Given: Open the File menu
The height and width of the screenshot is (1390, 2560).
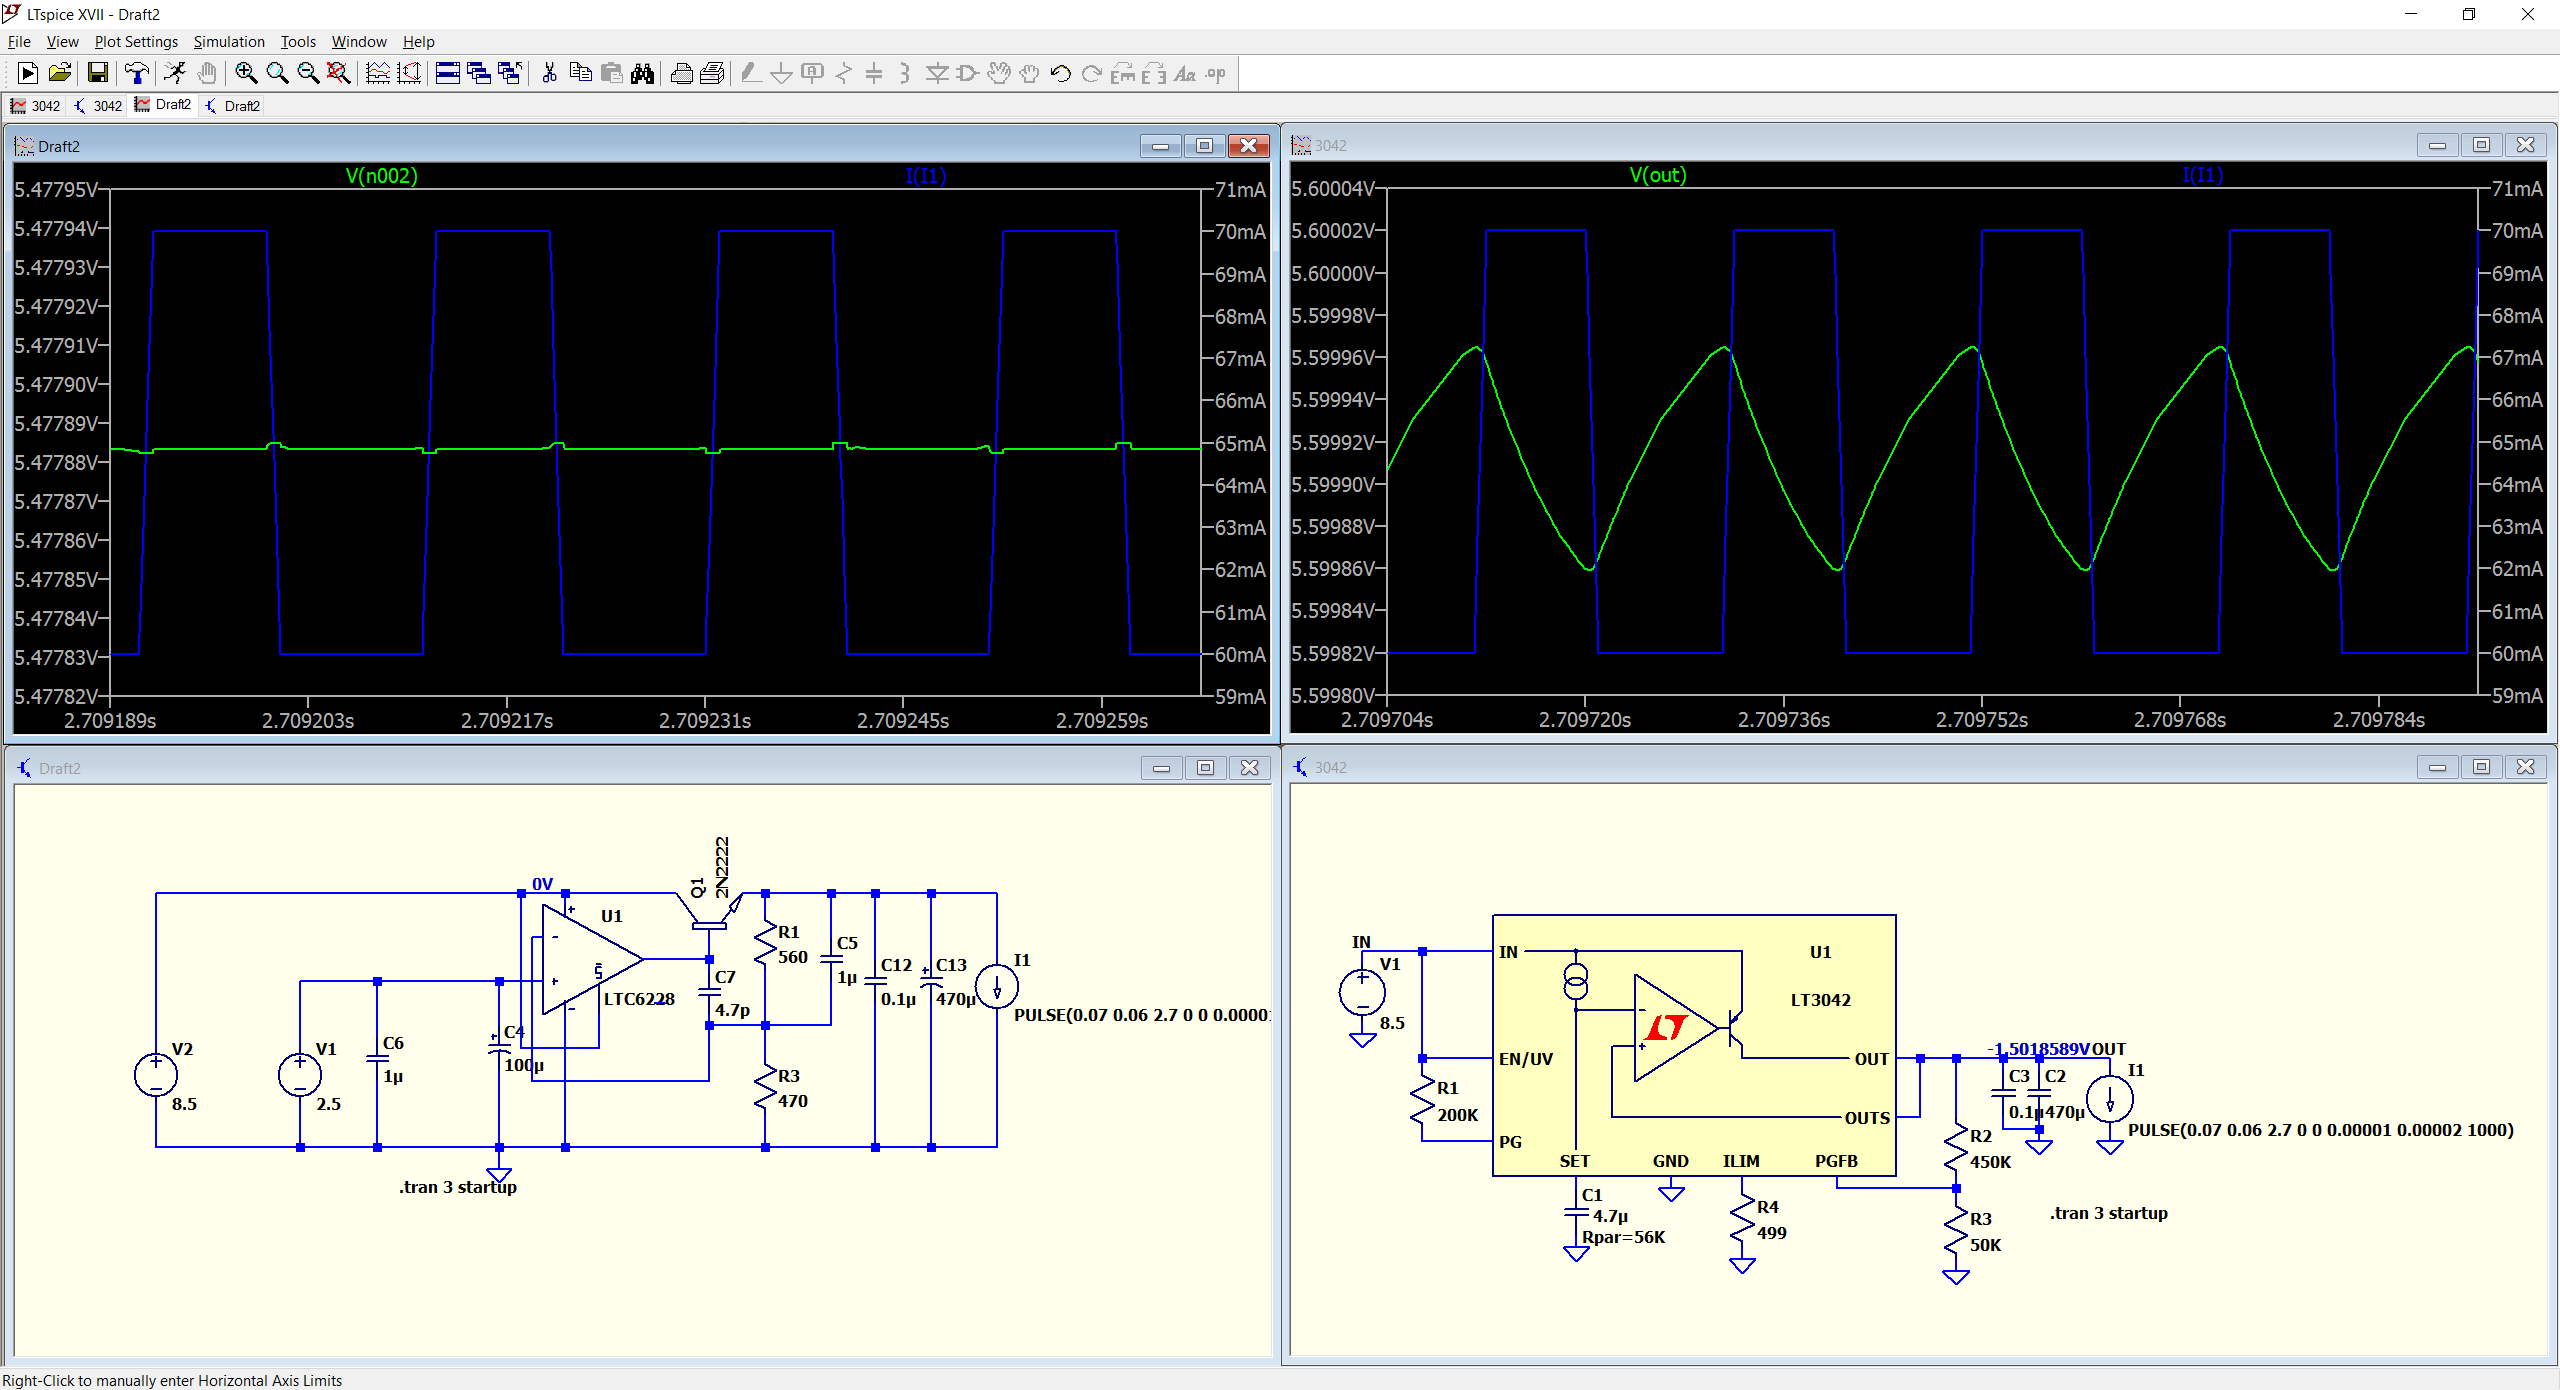Looking at the screenshot, I should (x=19, y=41).
